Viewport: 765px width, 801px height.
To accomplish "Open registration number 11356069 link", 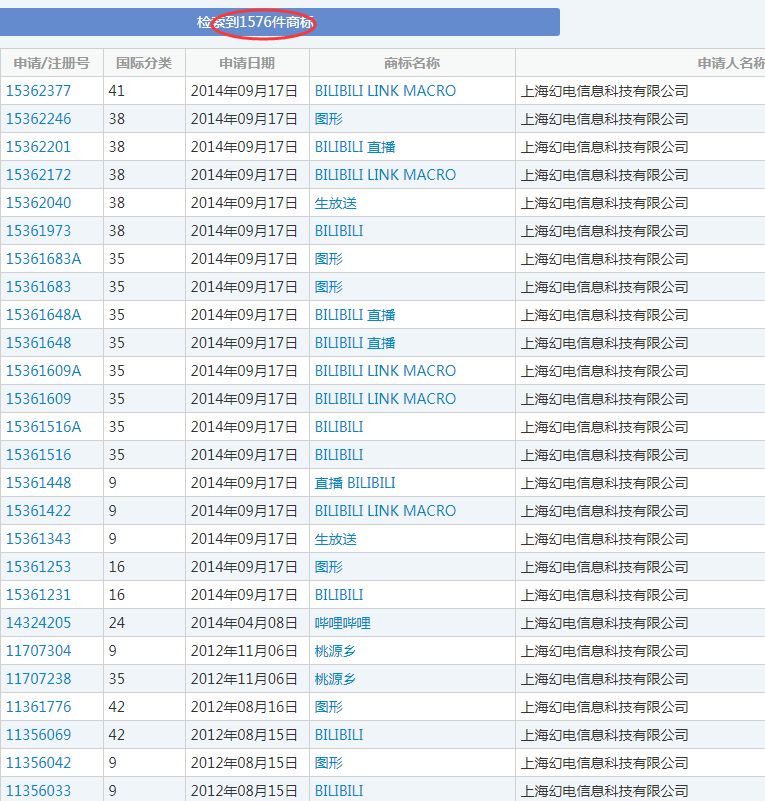I will 38,735.
